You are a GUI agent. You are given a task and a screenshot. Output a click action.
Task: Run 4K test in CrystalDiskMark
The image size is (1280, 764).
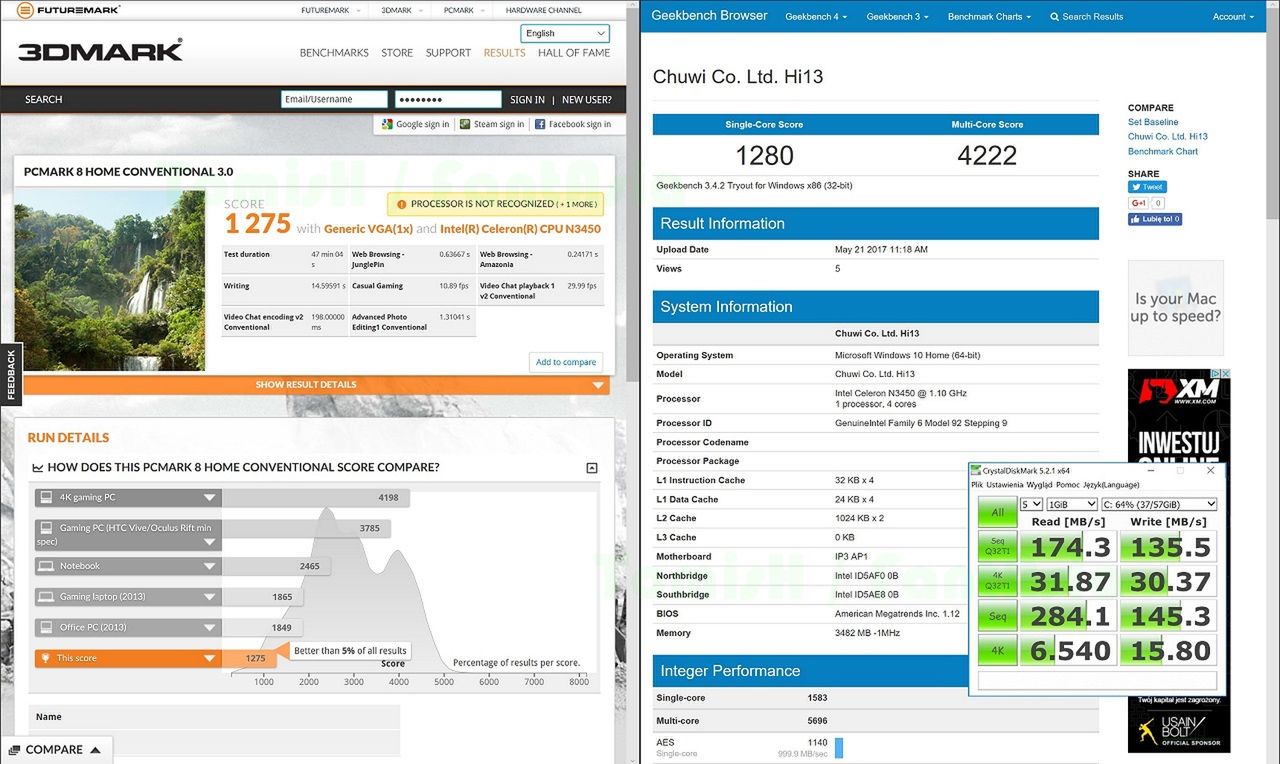click(997, 650)
